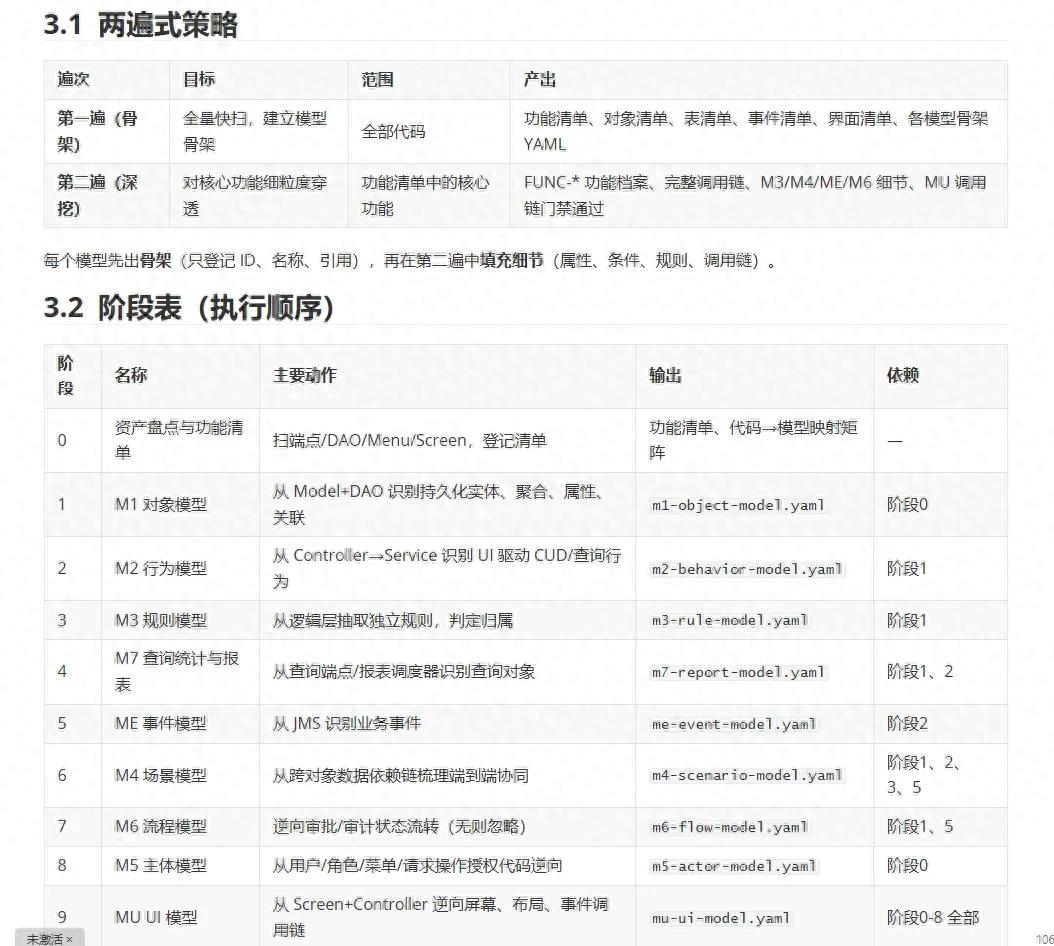Viewport: 1054px width, 946px height.
Task: Click the paragraph starting '每个模型先出骨架'
Action: point(410,260)
